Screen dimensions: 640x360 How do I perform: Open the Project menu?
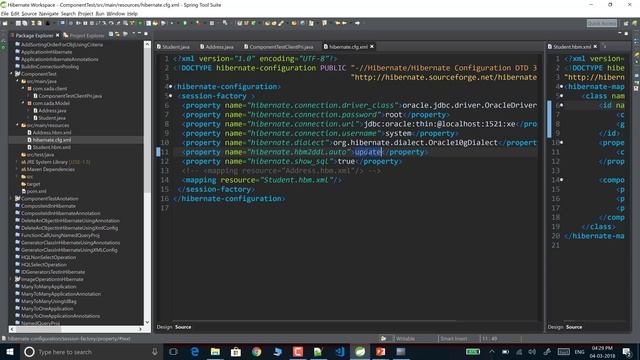(86, 13)
